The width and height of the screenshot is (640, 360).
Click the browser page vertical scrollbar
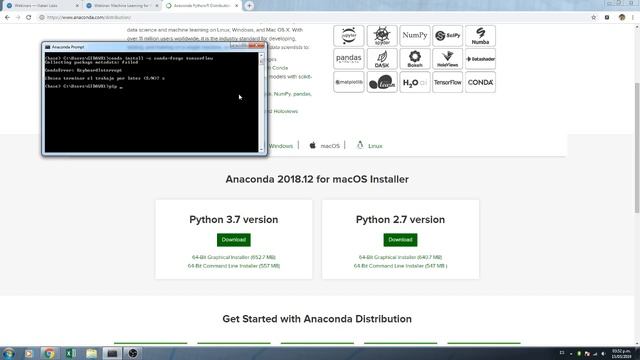pyautogui.click(x=637, y=147)
